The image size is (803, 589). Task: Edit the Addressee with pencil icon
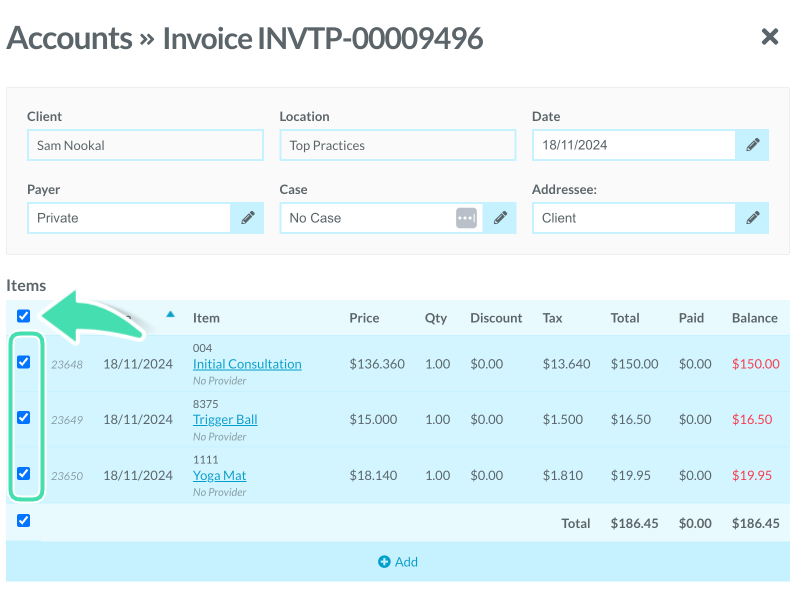pyautogui.click(x=752, y=218)
